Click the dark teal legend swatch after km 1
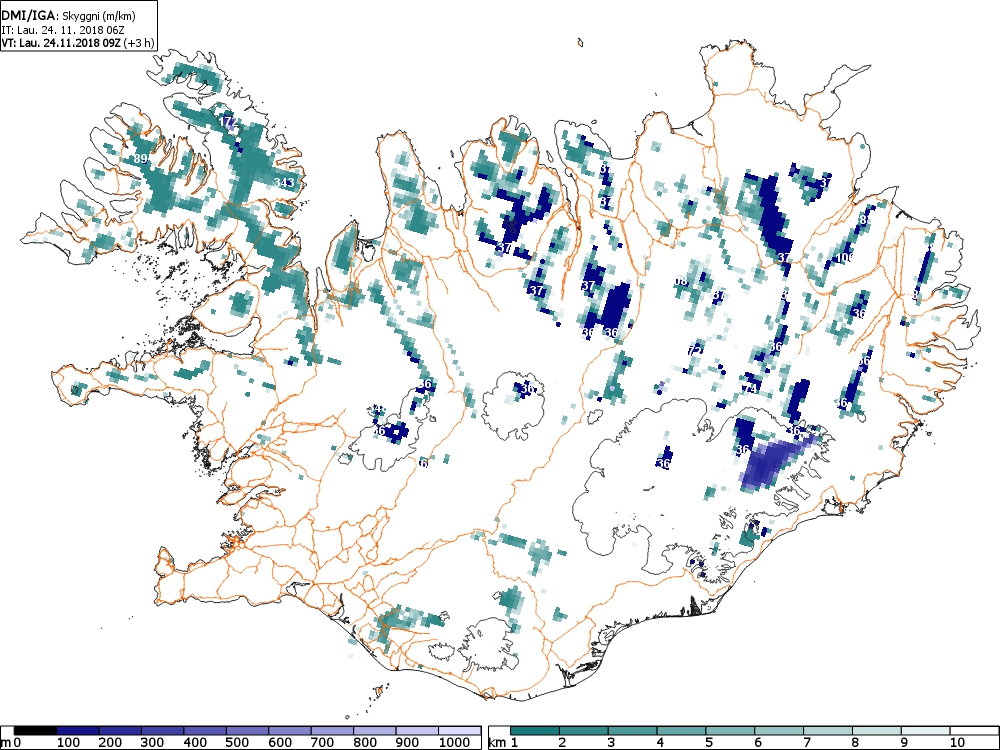1000x750 pixels. pos(535,730)
